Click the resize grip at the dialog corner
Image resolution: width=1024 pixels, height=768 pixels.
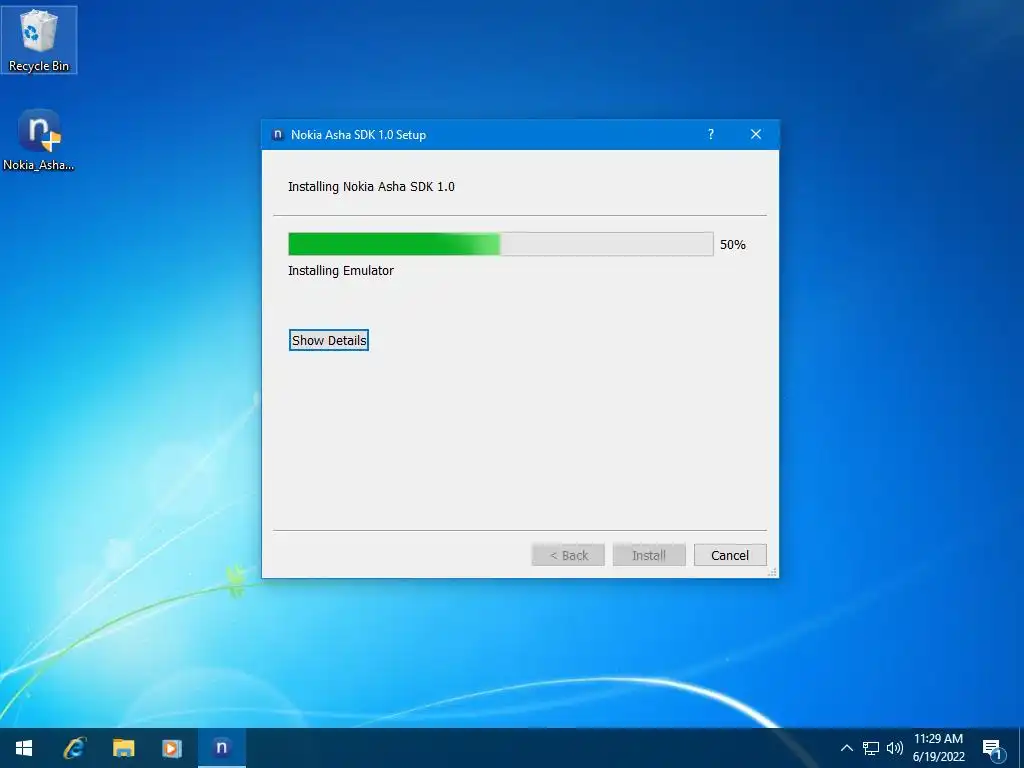coord(773,572)
